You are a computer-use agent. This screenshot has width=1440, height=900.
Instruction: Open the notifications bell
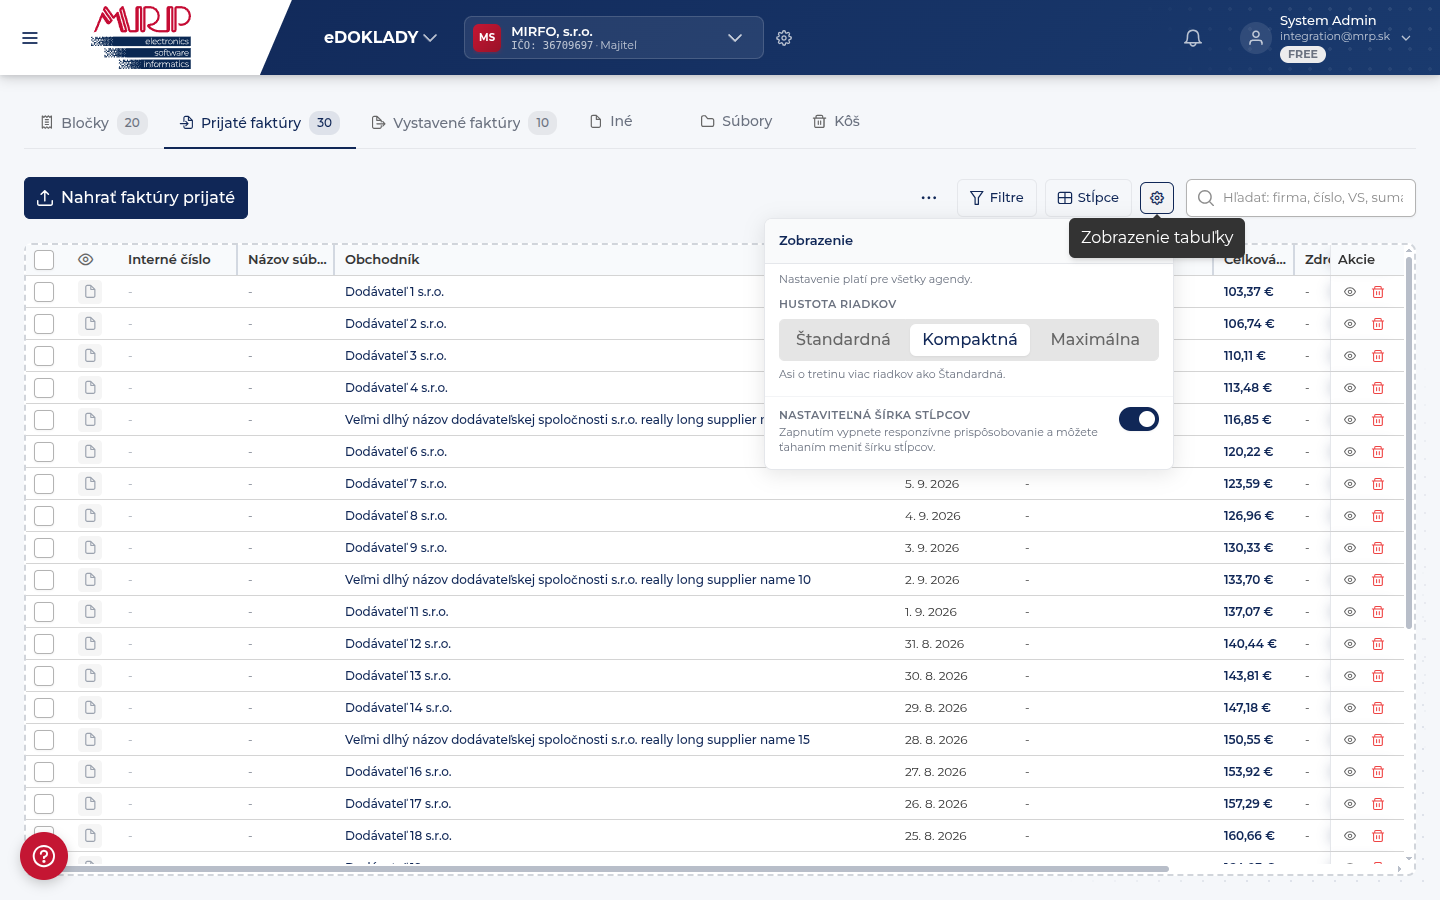[x=1193, y=38]
